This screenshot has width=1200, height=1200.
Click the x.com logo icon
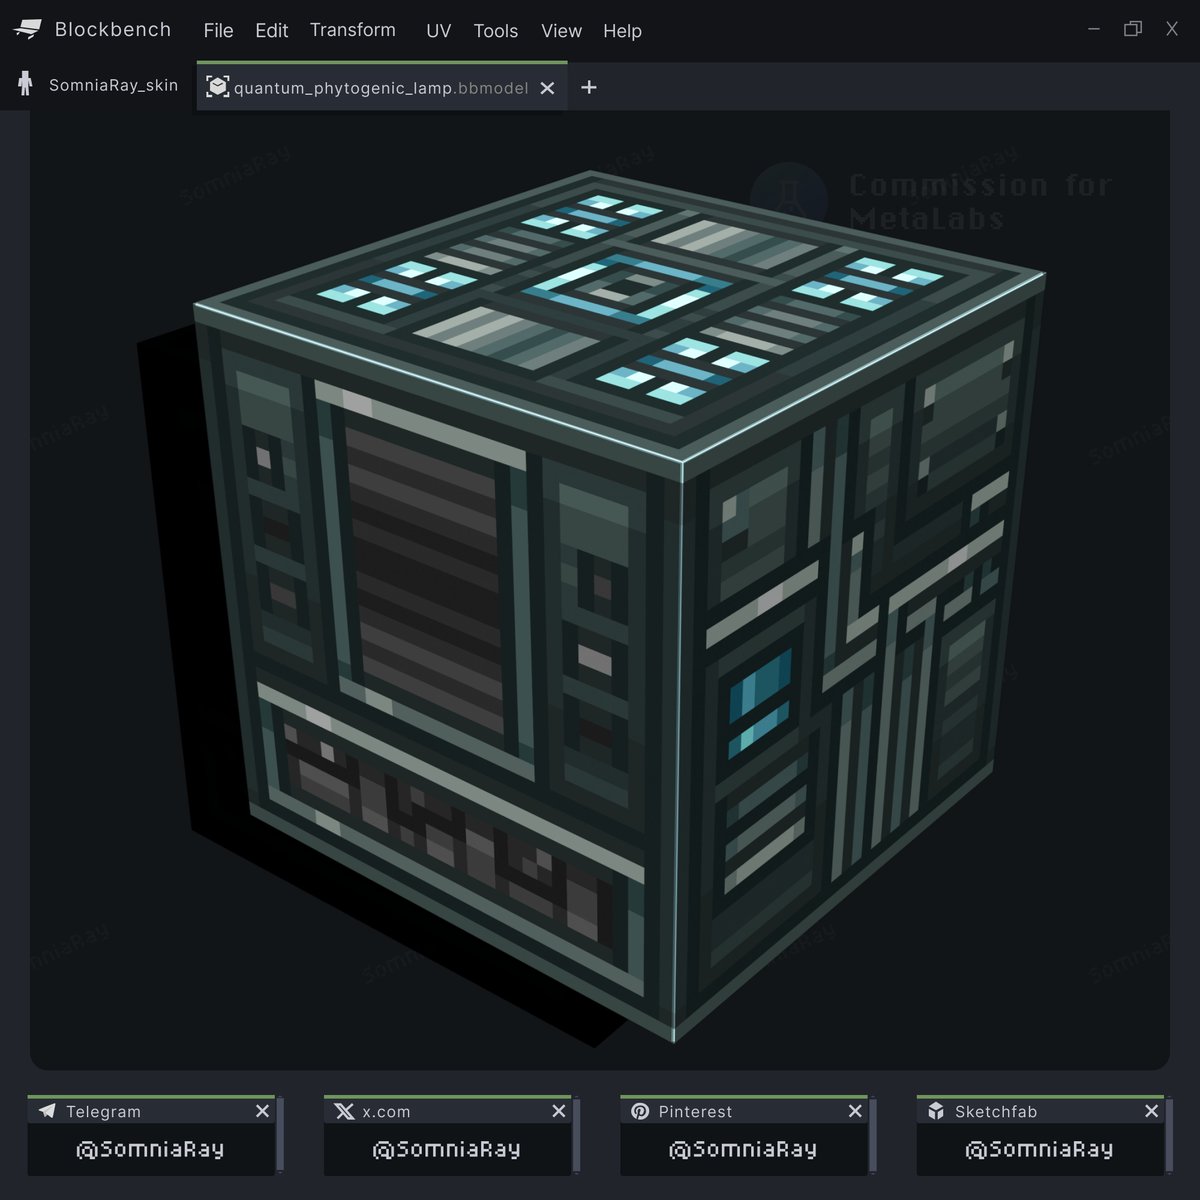pyautogui.click(x=344, y=1111)
